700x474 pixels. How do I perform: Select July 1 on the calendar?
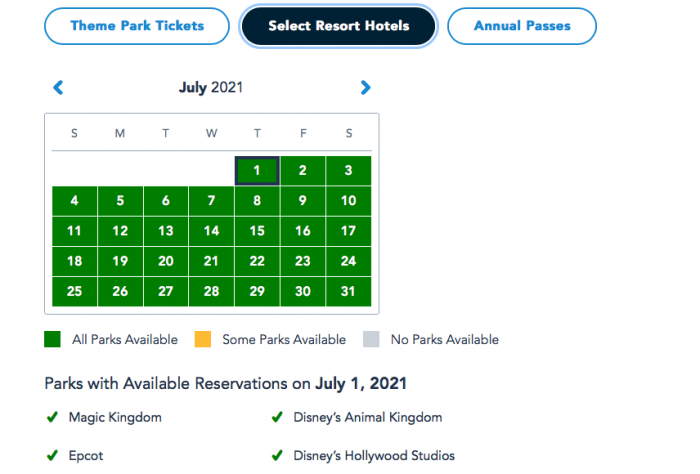click(x=257, y=171)
